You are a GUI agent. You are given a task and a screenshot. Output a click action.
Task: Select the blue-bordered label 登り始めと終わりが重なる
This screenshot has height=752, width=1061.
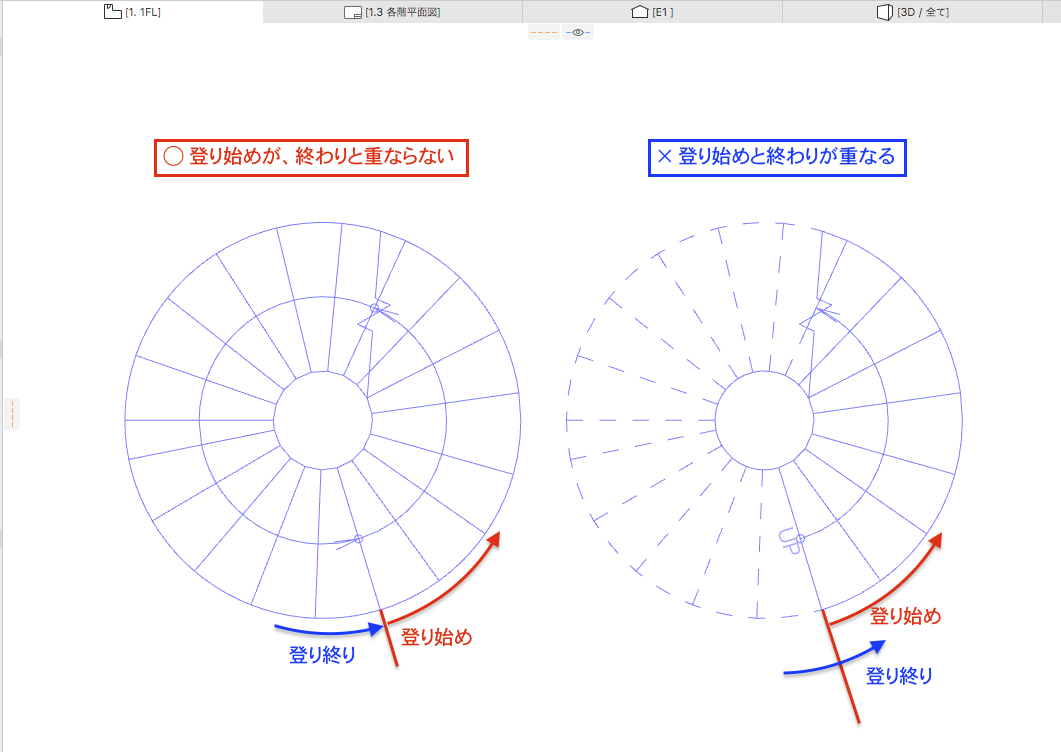point(776,157)
